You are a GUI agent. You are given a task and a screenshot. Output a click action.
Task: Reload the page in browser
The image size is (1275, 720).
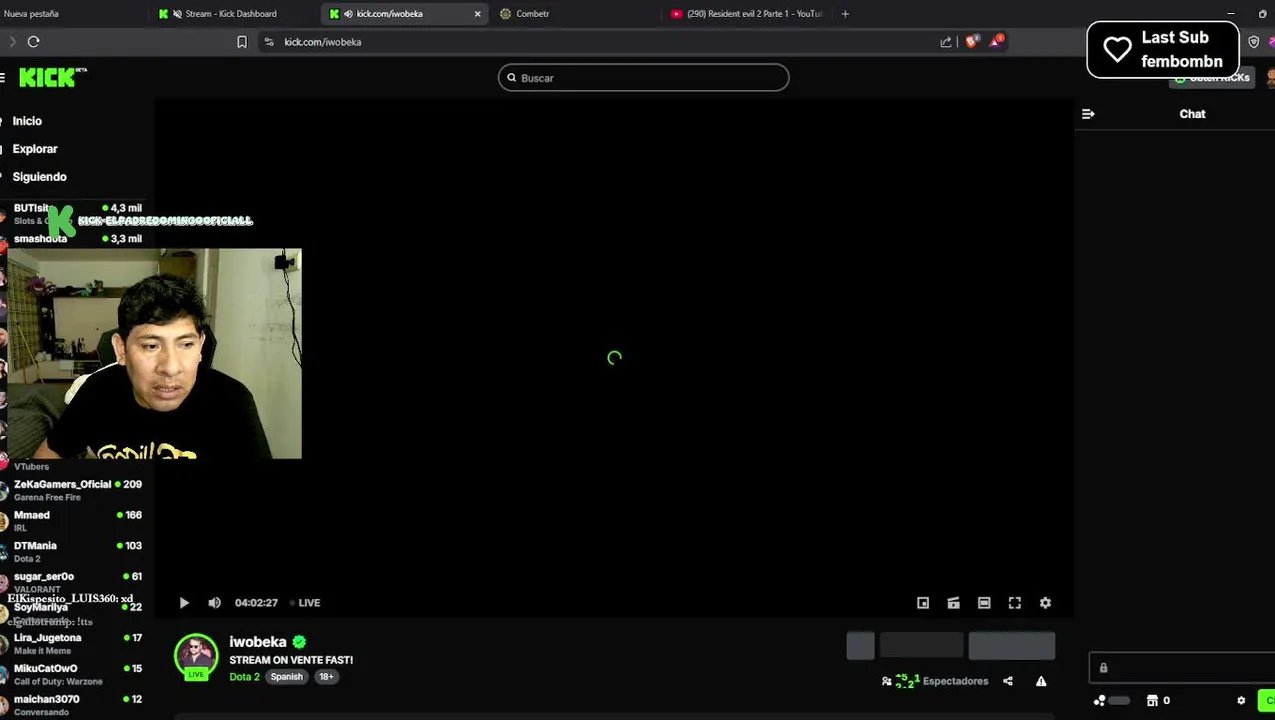(x=33, y=42)
